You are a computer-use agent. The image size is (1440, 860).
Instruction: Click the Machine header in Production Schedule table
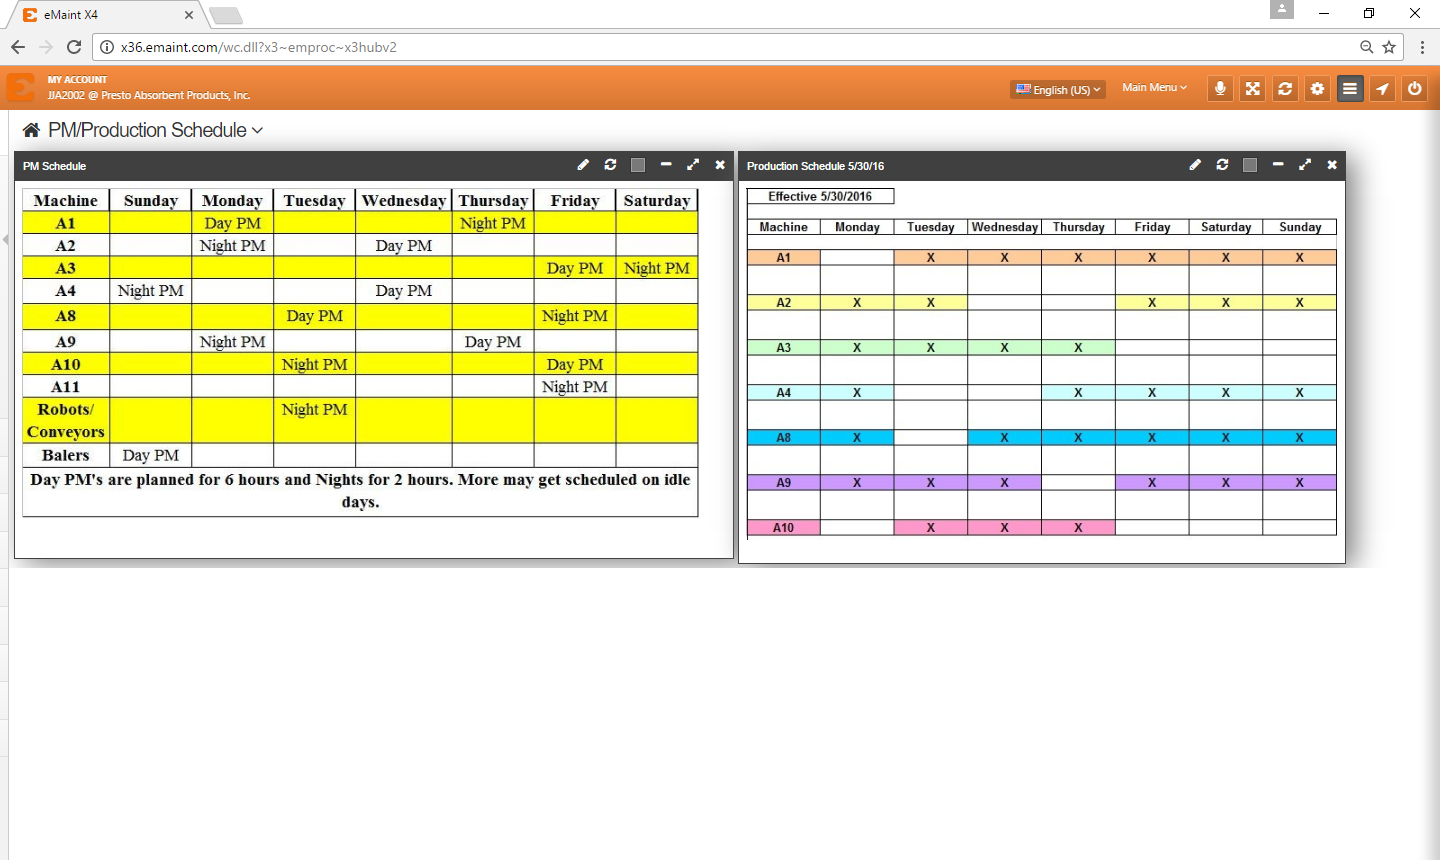click(x=784, y=227)
